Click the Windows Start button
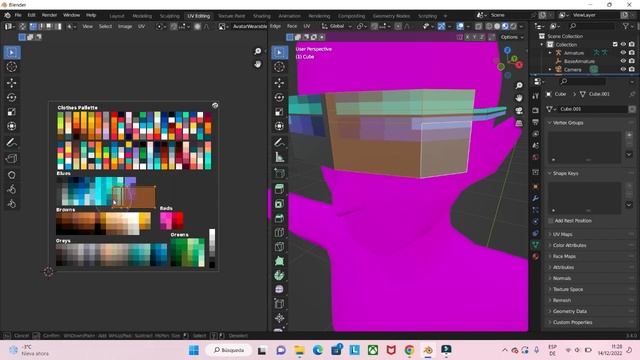The height and width of the screenshot is (360, 640). pos(194,350)
